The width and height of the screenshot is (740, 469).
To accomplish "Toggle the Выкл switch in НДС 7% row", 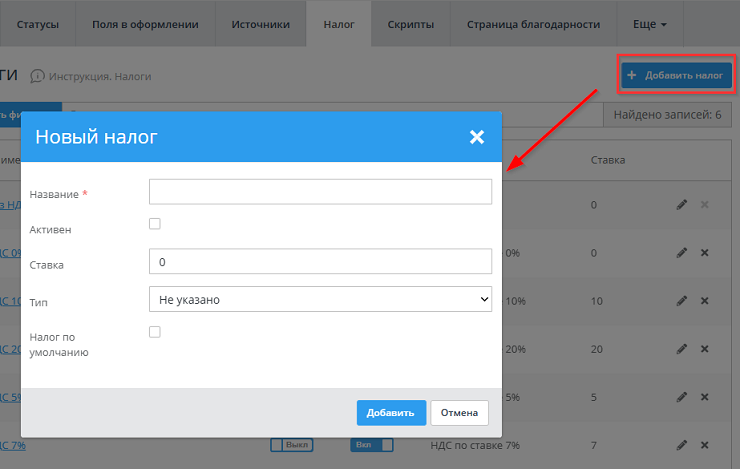I will 291,444.
